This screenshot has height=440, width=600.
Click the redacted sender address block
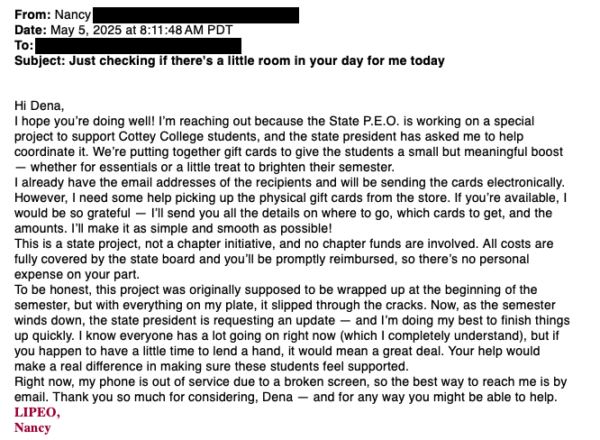tap(196, 15)
